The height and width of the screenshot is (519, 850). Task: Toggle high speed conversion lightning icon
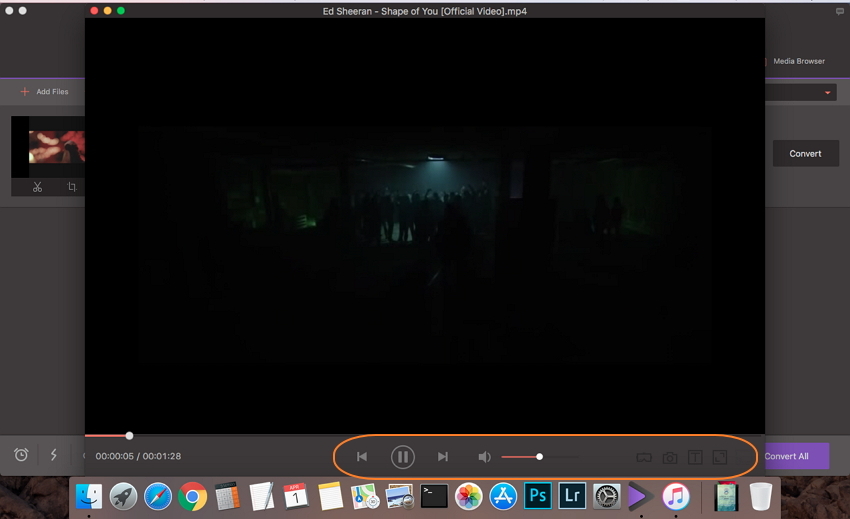[x=54, y=454]
